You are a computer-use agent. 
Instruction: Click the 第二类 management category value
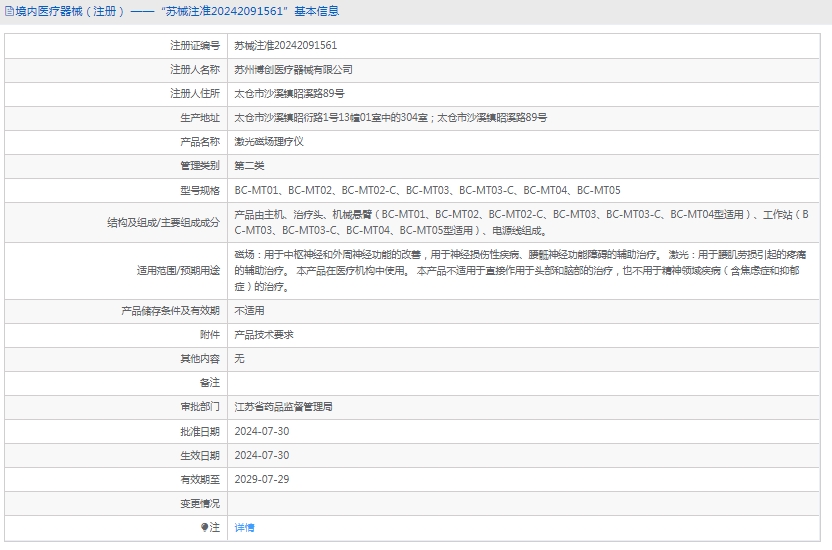[x=249, y=166]
